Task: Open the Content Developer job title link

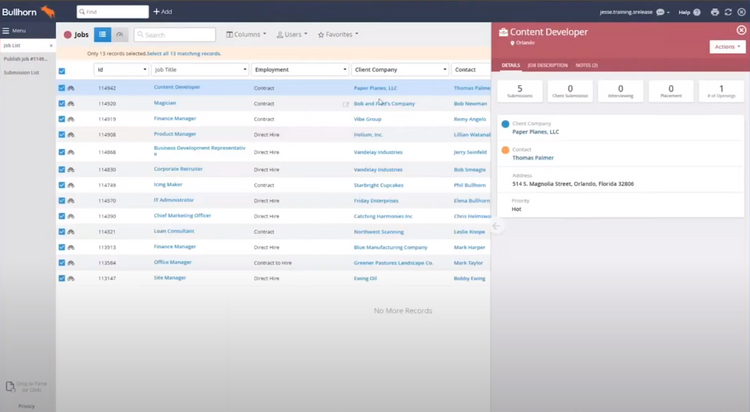Action: [177, 87]
